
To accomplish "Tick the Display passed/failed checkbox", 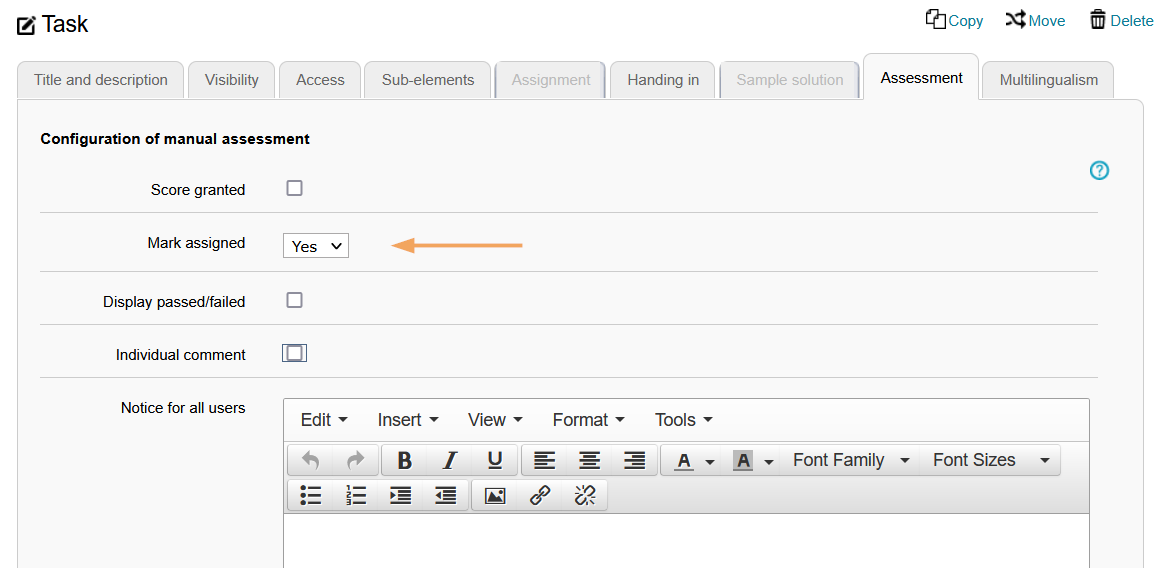I will 294,300.
